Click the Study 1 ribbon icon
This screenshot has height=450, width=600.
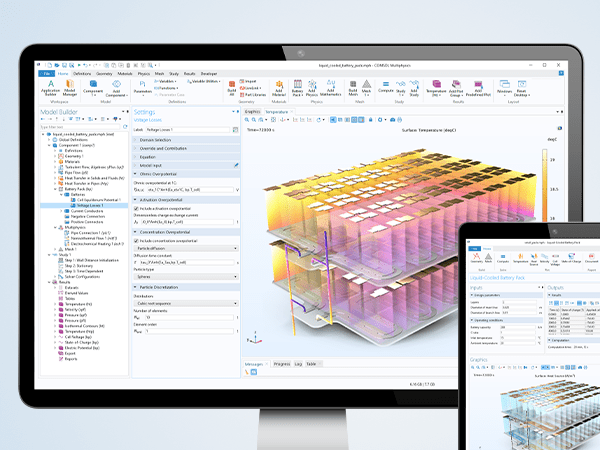pos(401,88)
